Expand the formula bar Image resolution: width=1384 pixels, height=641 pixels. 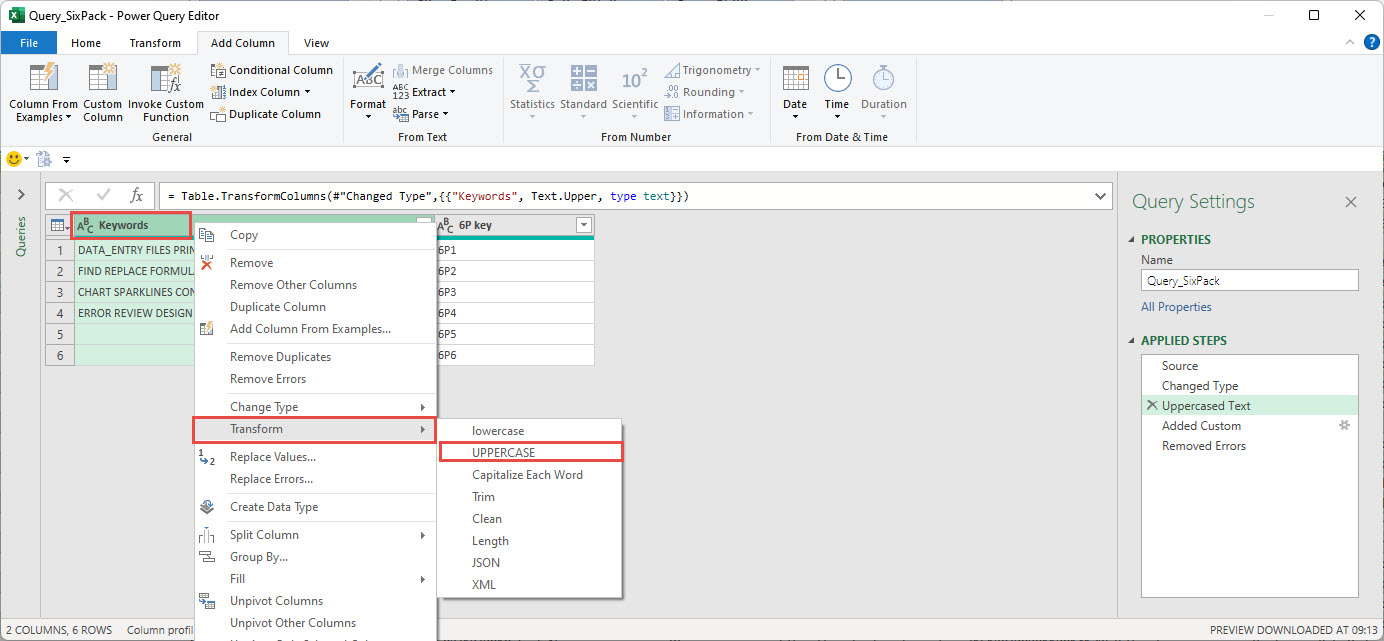(x=1101, y=196)
